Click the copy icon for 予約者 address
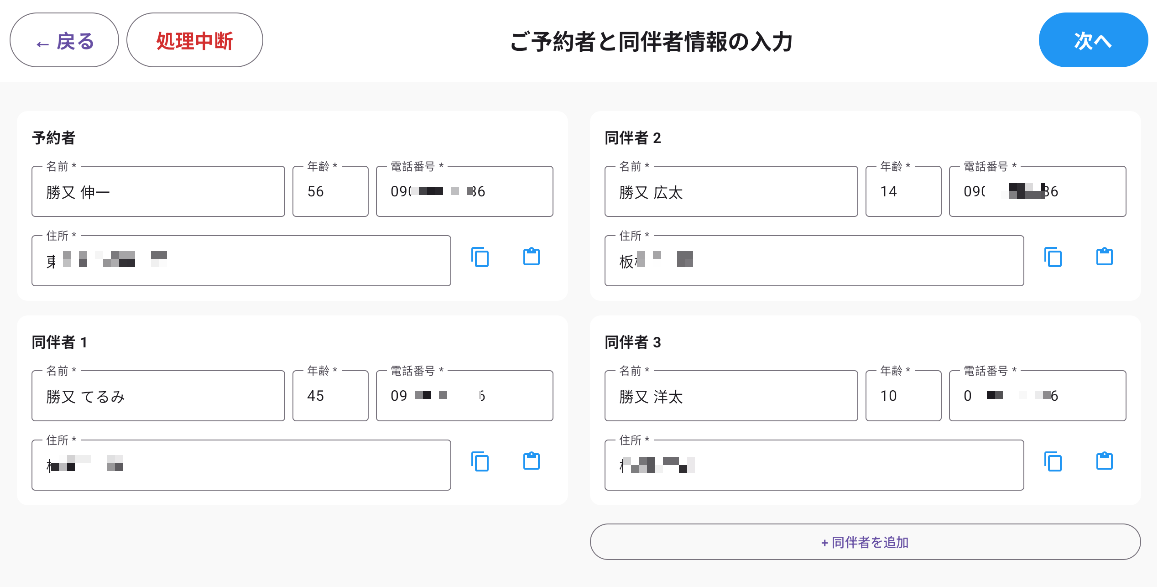This screenshot has width=1157, height=587. [x=481, y=257]
